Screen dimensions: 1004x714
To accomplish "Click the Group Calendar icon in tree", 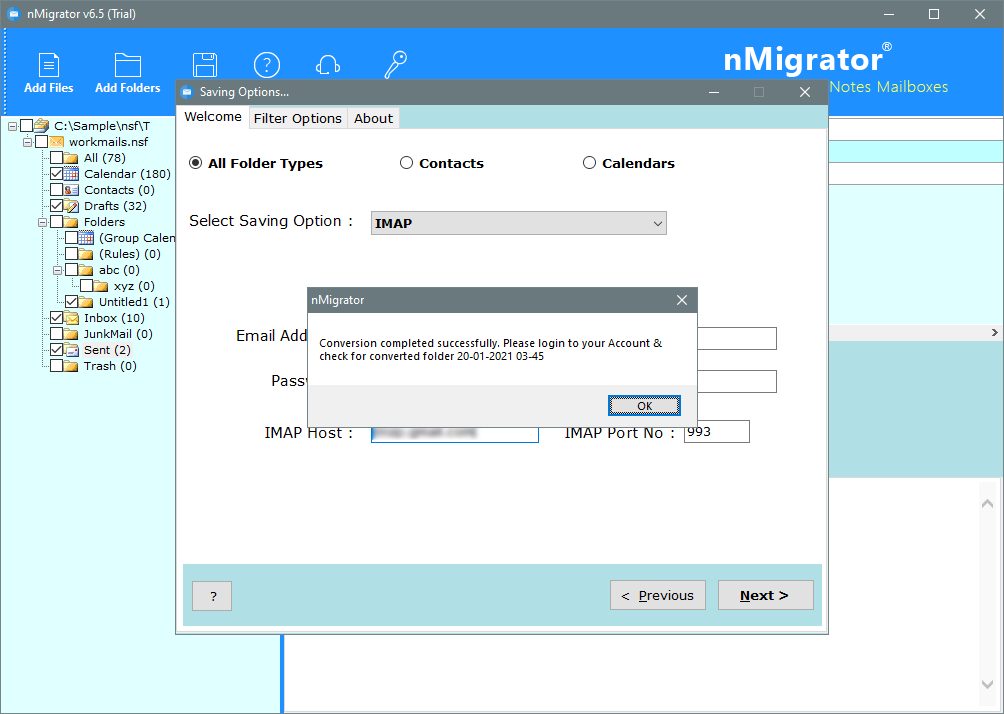I will [x=86, y=238].
